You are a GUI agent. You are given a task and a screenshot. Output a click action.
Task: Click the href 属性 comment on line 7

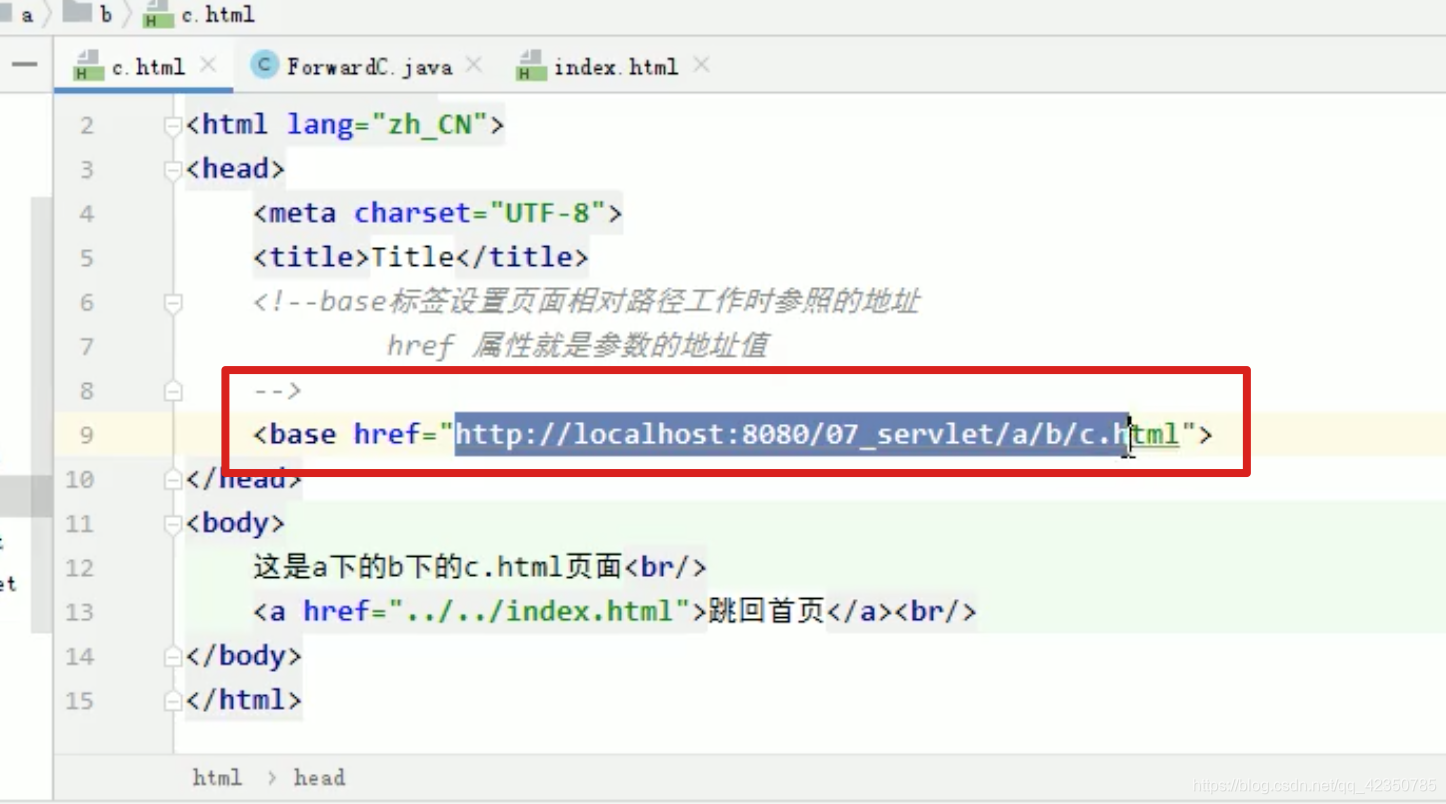point(577,346)
